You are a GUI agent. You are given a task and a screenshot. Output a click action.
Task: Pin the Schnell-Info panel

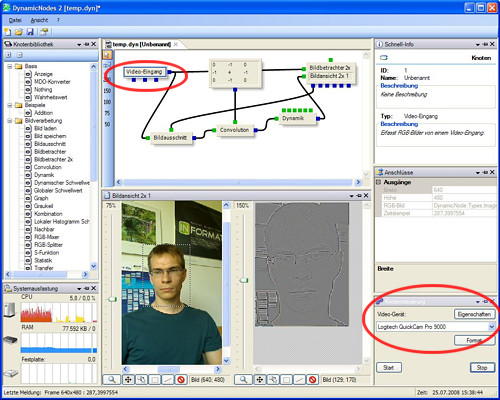pos(485,44)
